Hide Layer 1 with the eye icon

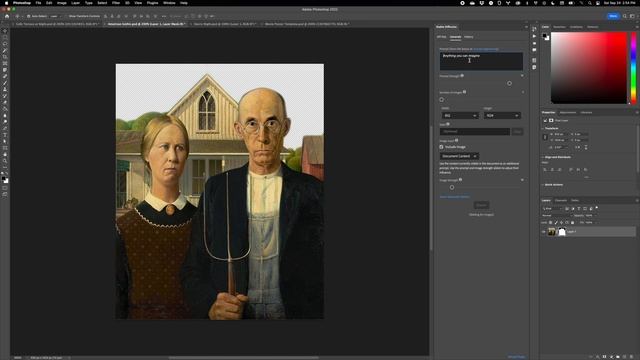click(x=544, y=232)
